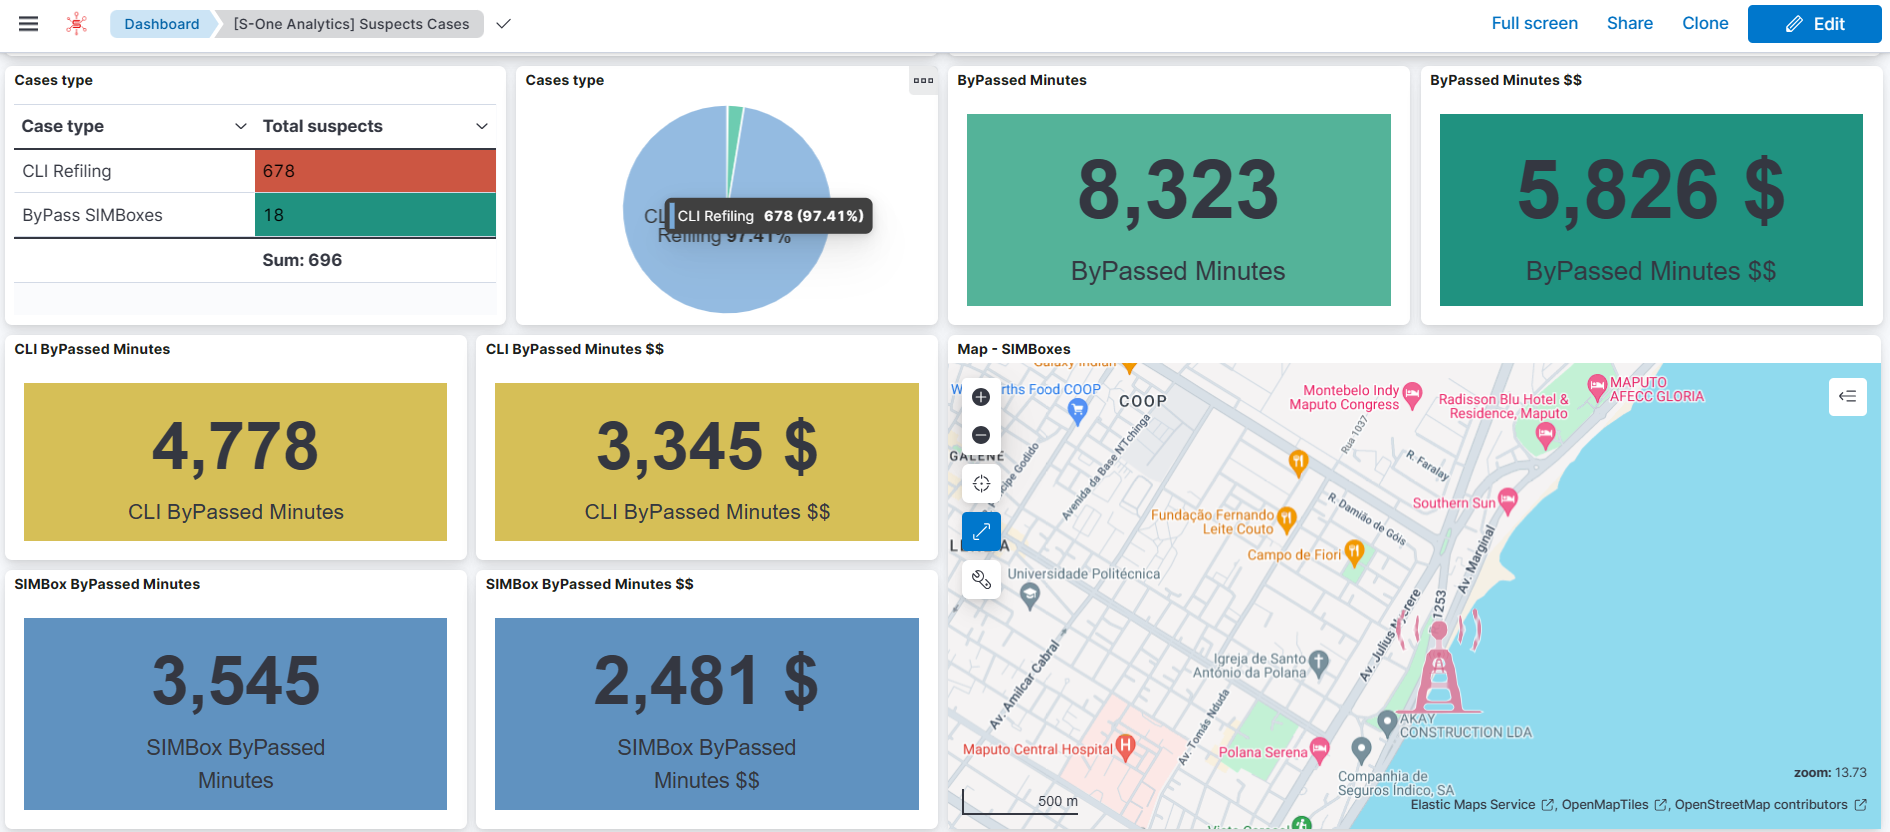1890x832 pixels.
Task: Select the ByPass SIMBoxes table cell
Action: click(x=134, y=215)
